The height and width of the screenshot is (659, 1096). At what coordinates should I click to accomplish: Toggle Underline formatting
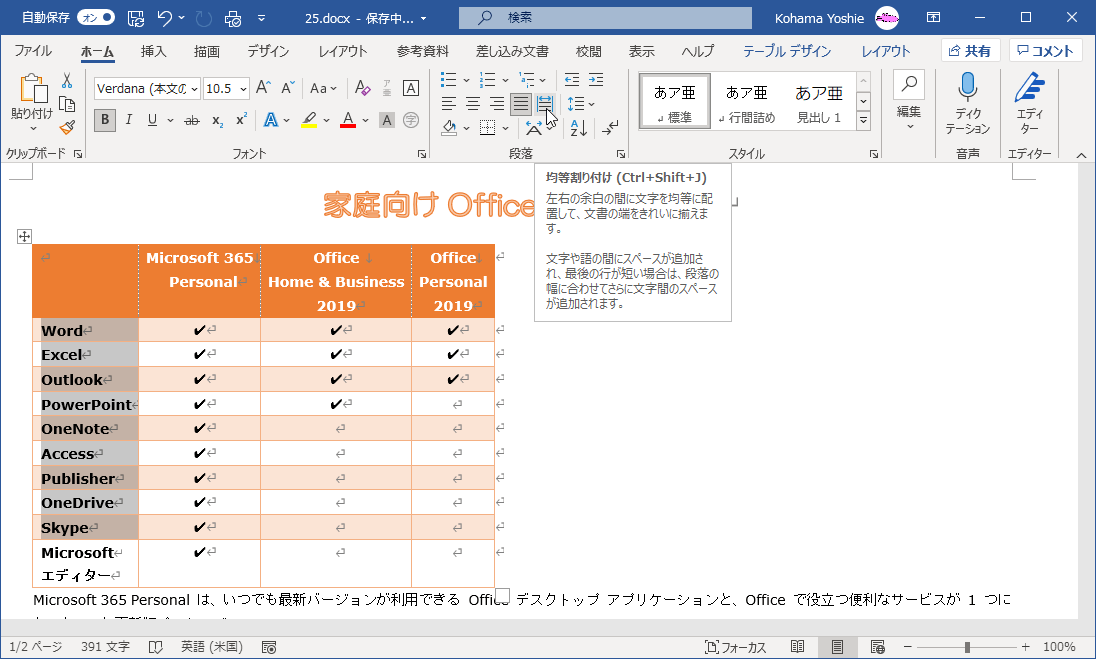point(152,120)
